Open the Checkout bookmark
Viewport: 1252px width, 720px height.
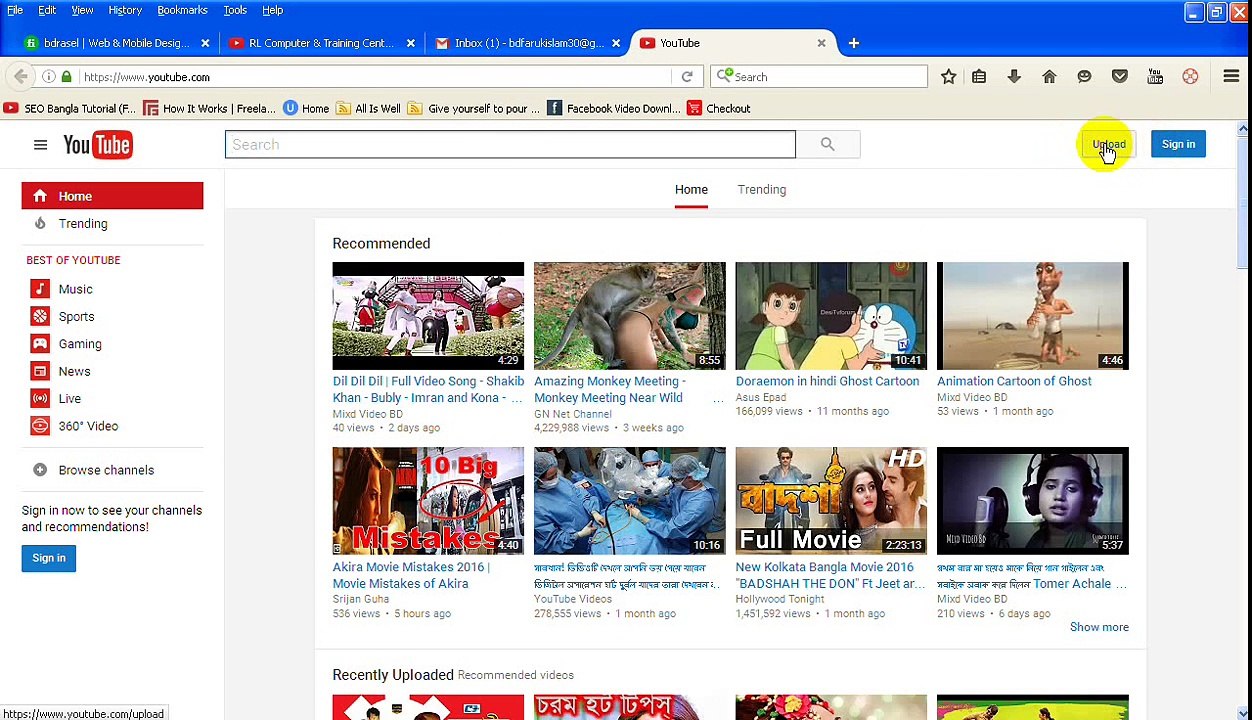[x=718, y=108]
